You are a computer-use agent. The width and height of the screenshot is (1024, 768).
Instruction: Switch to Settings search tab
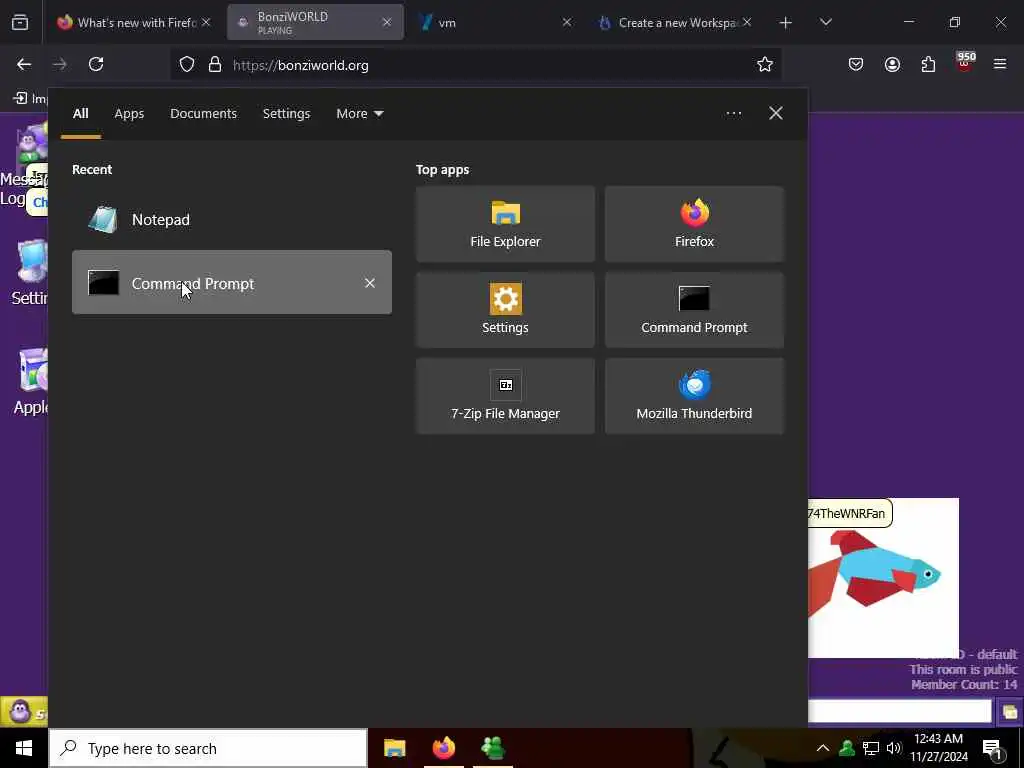click(286, 114)
